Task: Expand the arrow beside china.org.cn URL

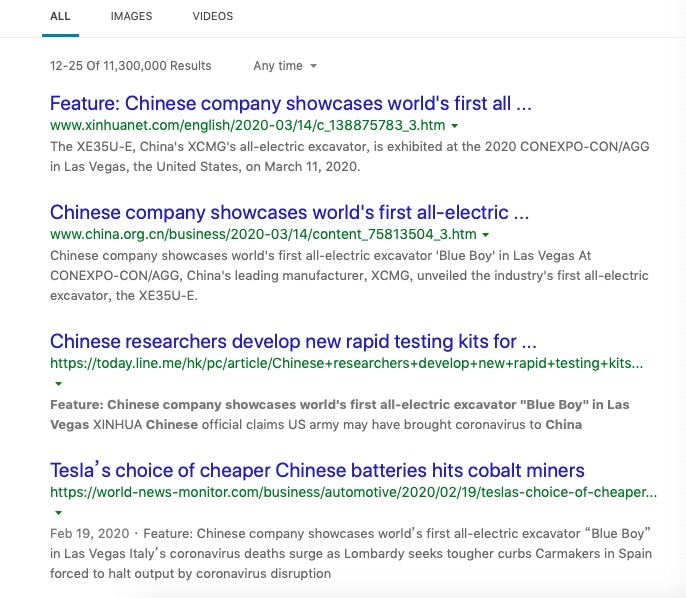Action: 486,235
